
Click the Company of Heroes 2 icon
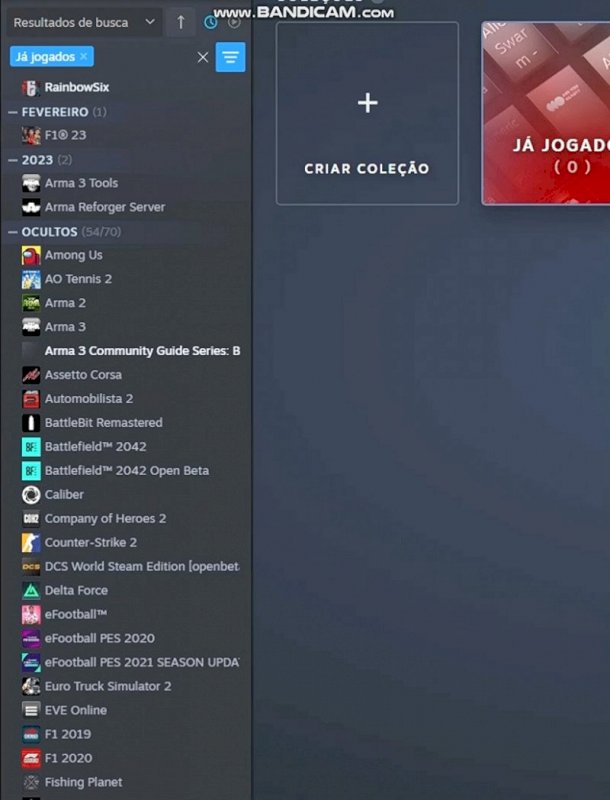coord(31,518)
